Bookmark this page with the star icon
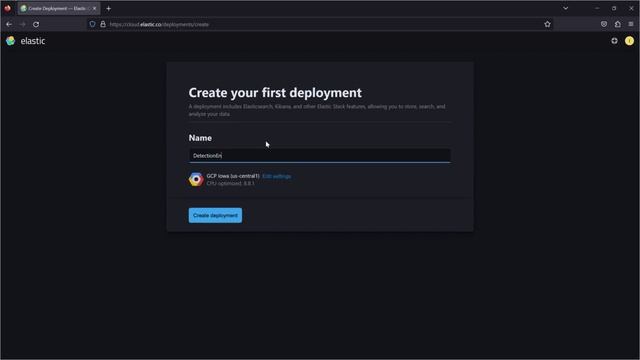Screen dimensions: 640x360 (x=547, y=24)
